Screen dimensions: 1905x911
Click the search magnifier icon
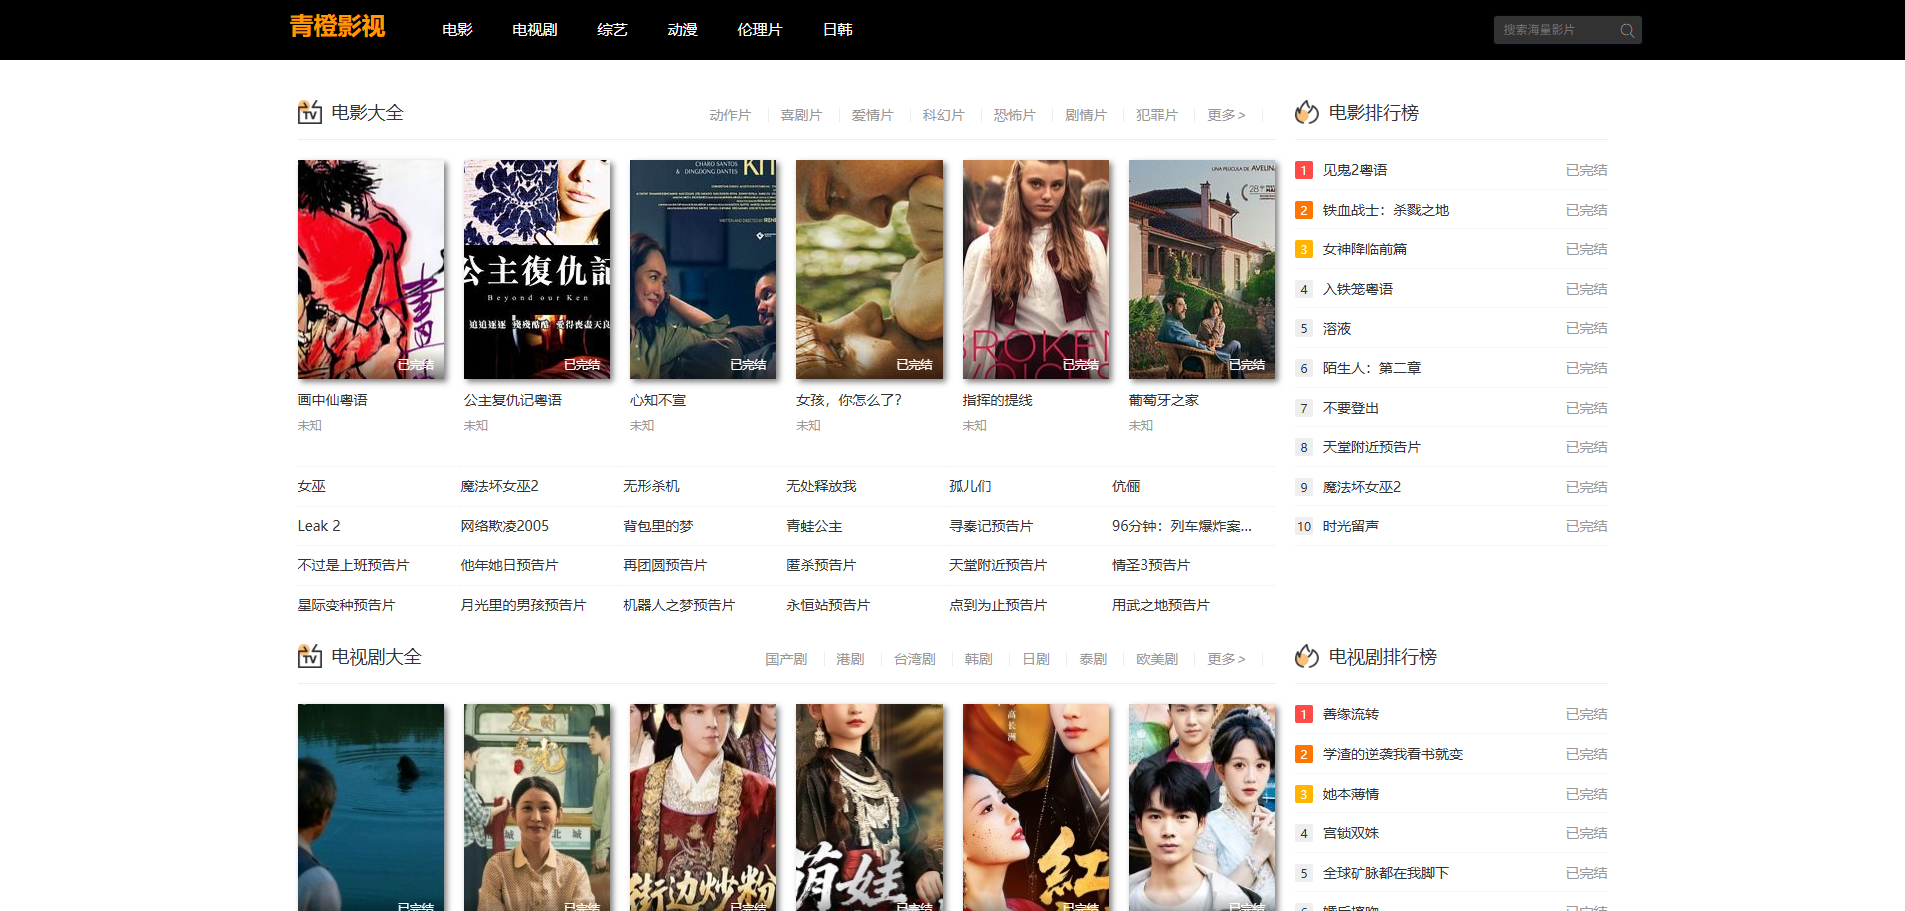(1626, 30)
